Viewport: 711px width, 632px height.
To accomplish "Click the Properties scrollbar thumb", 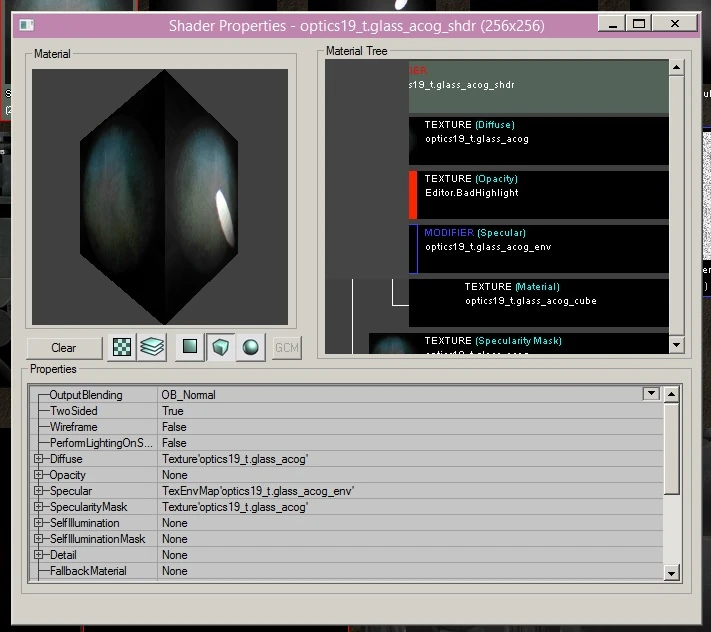I will click(x=671, y=448).
